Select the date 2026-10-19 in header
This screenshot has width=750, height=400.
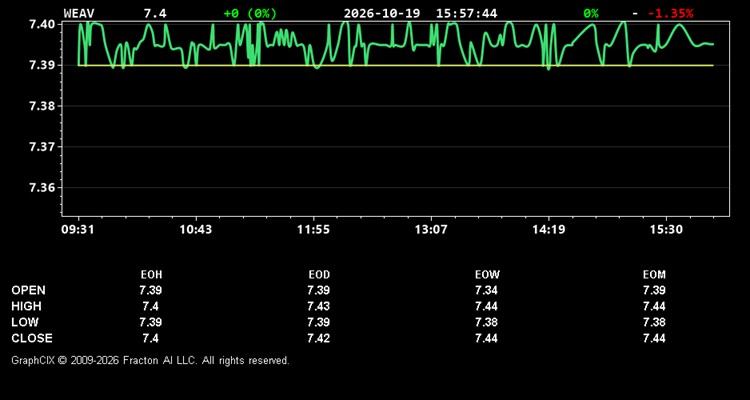382,13
